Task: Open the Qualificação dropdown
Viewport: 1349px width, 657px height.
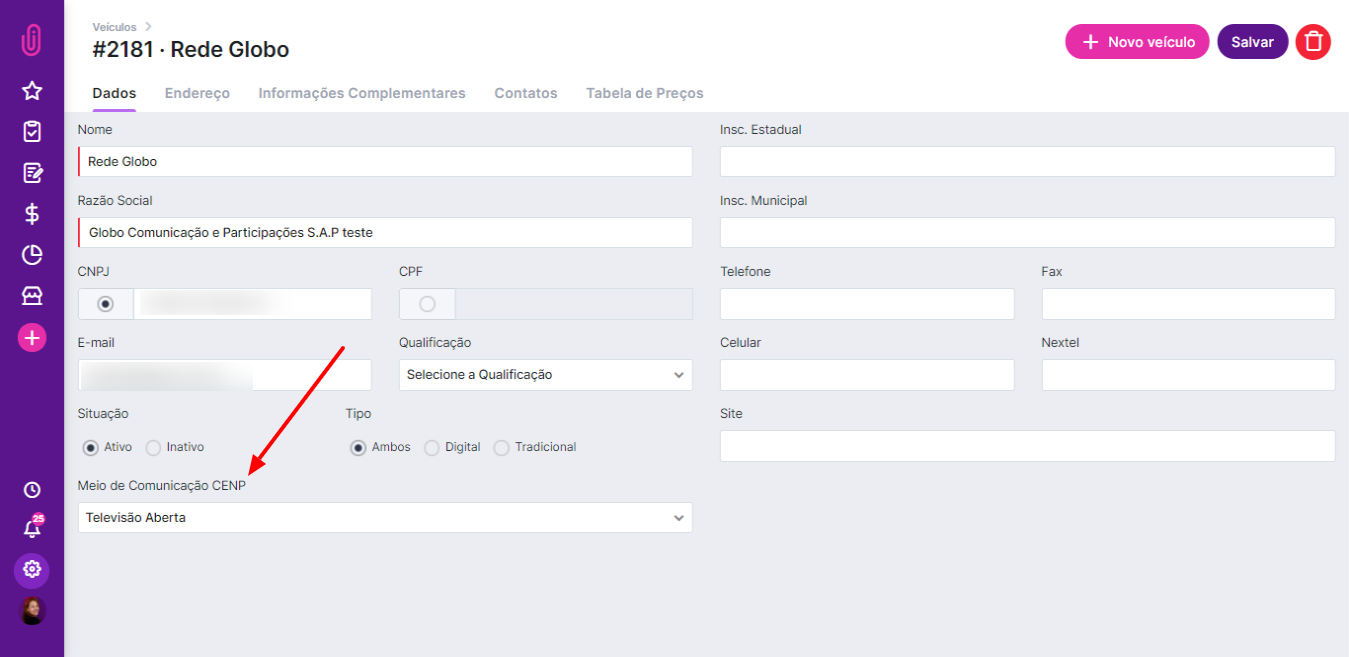Action: click(545, 375)
